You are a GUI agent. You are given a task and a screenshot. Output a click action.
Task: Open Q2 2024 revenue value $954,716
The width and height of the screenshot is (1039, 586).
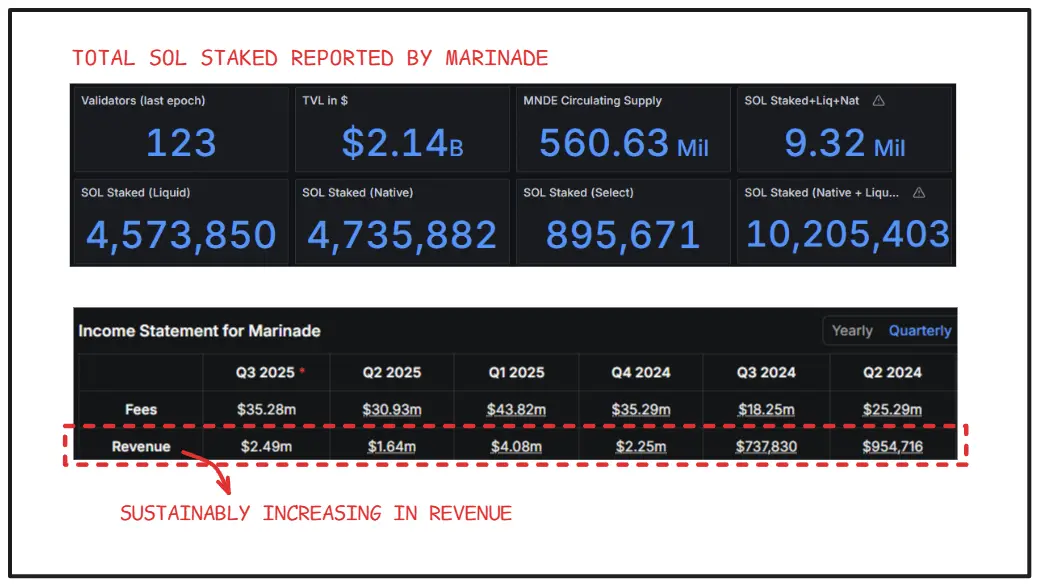(x=892, y=447)
